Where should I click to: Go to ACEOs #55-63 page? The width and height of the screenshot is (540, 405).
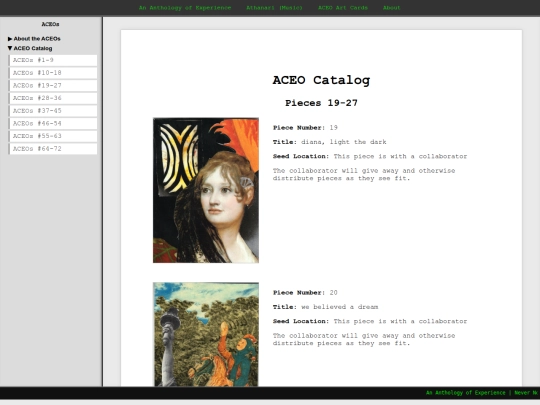[x=53, y=136]
